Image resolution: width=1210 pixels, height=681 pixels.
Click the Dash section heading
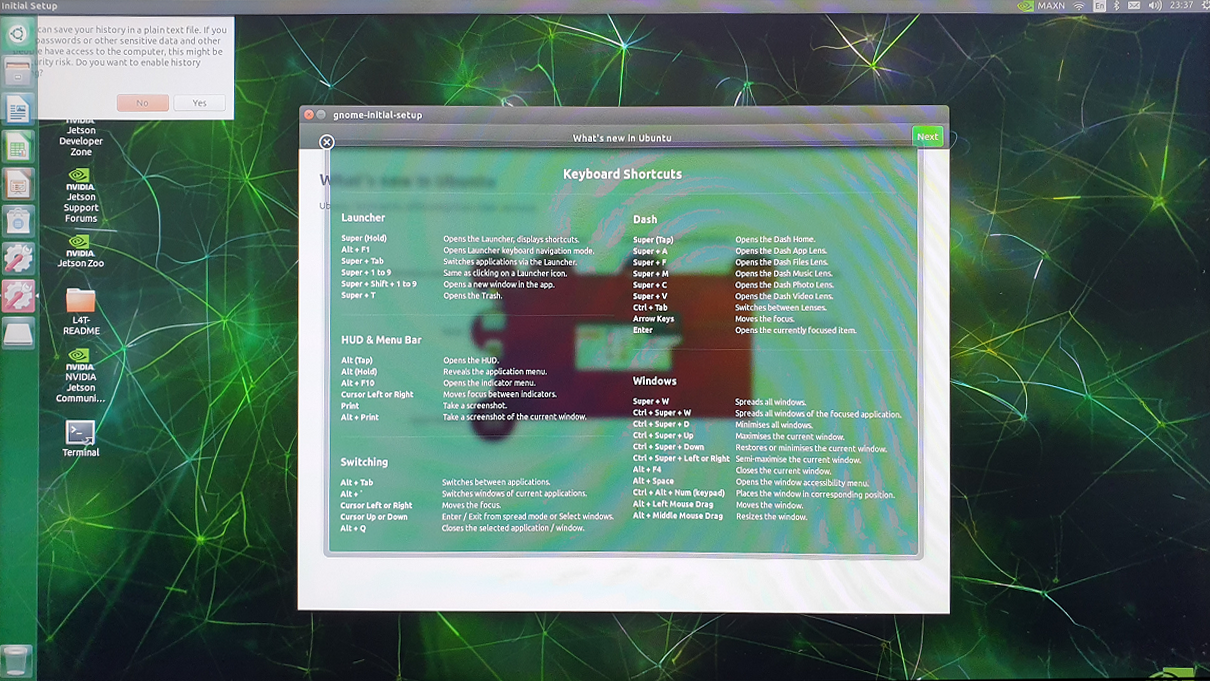coord(645,219)
